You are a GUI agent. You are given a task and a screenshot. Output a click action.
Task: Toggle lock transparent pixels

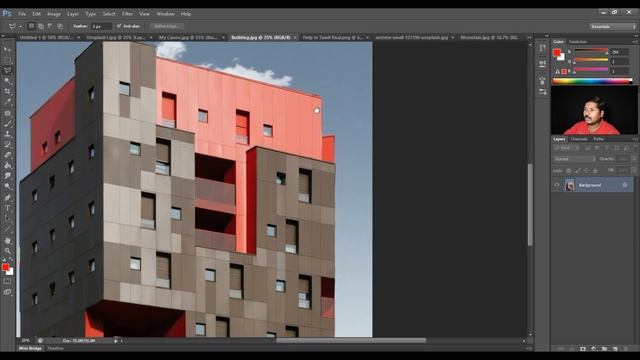point(569,171)
